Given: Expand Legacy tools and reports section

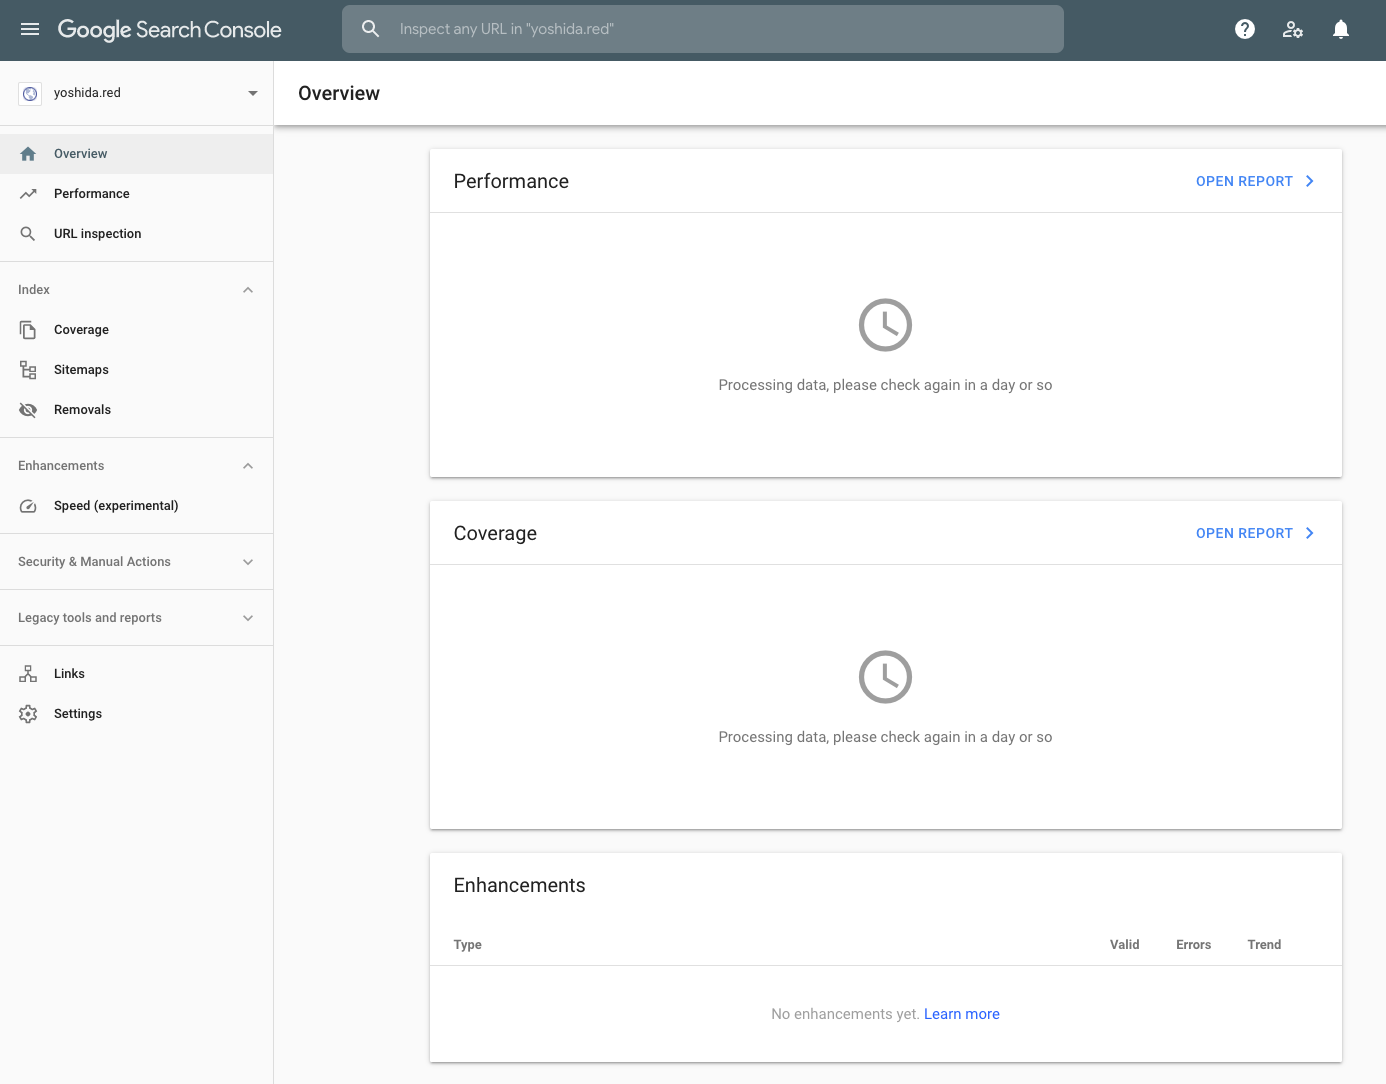Looking at the screenshot, I should pos(248,618).
